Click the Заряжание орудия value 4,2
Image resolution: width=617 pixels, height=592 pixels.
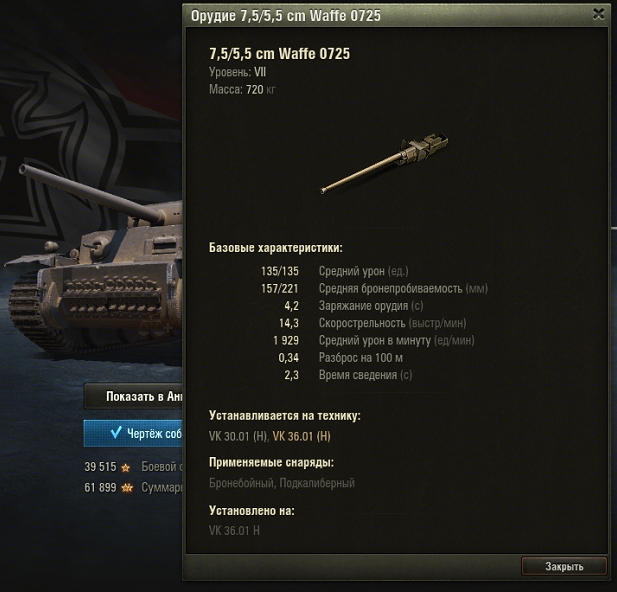(x=291, y=306)
